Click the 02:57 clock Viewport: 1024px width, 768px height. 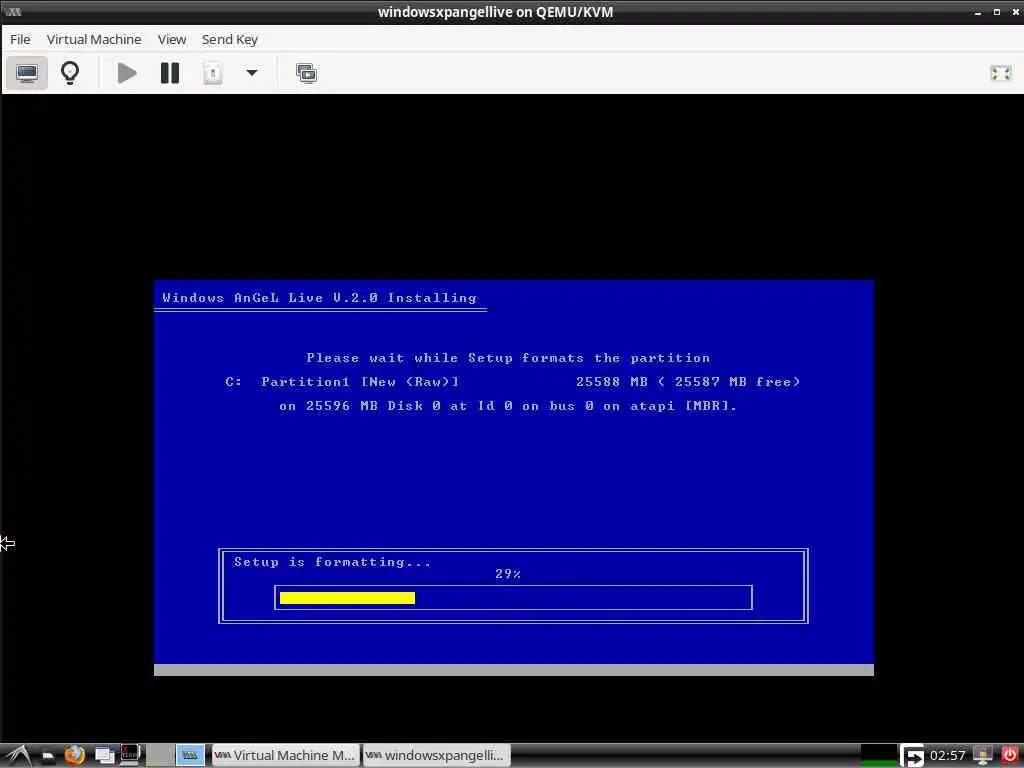coord(947,756)
